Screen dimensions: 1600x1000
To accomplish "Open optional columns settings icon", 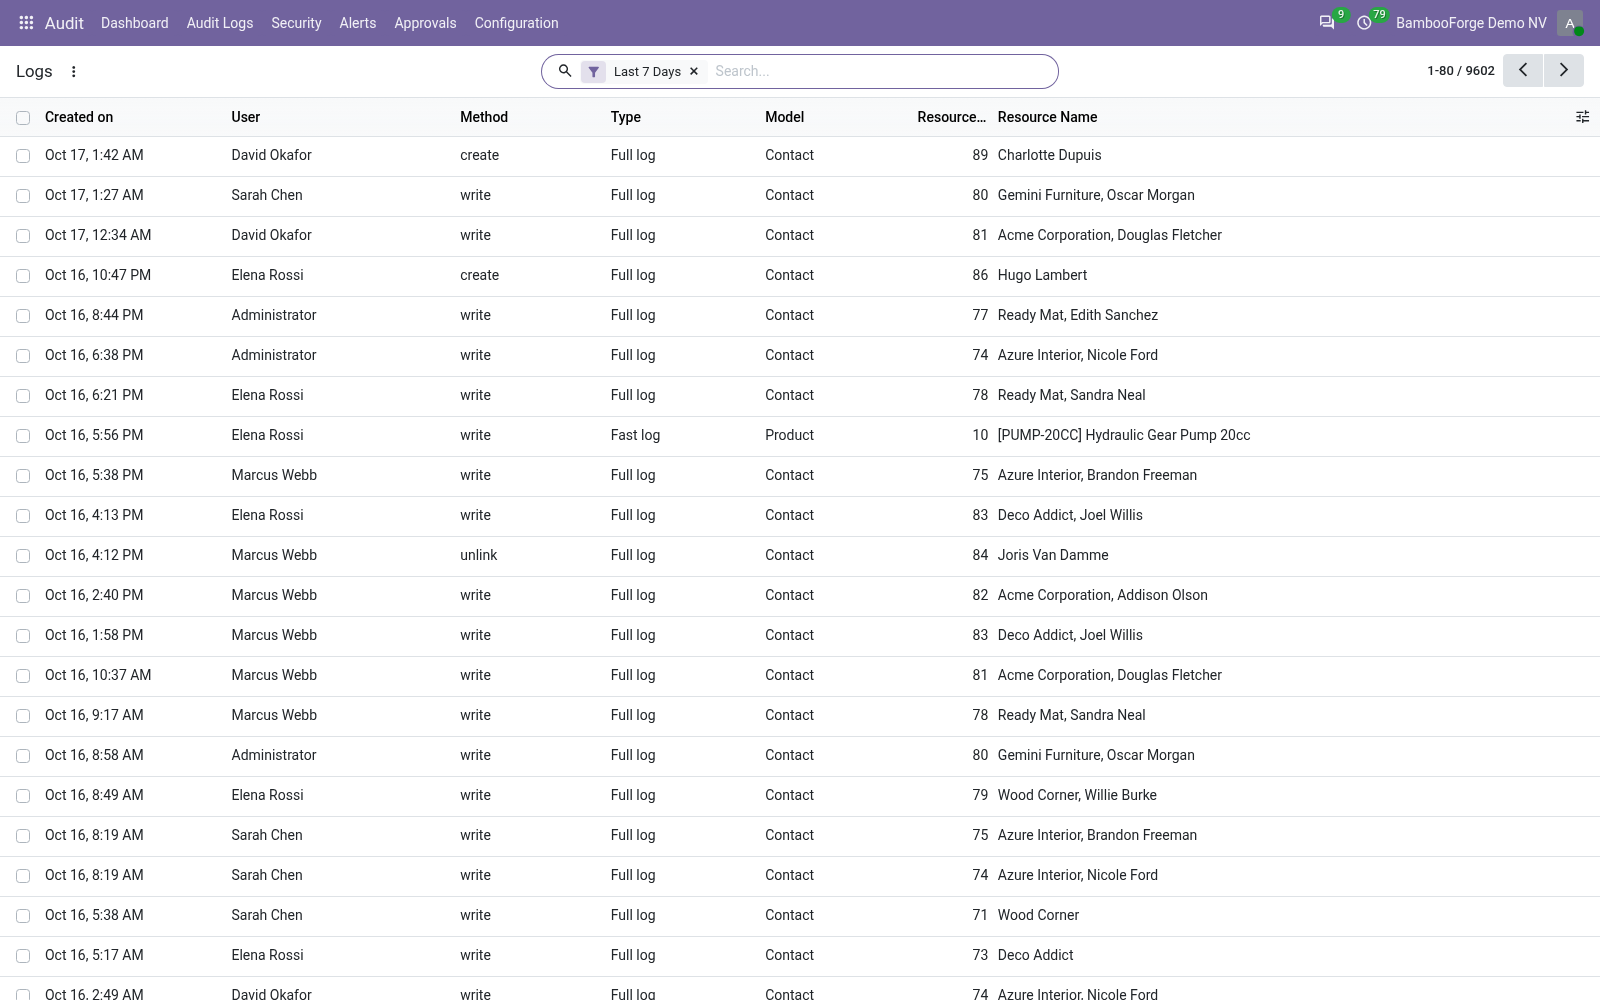I will click(x=1582, y=117).
